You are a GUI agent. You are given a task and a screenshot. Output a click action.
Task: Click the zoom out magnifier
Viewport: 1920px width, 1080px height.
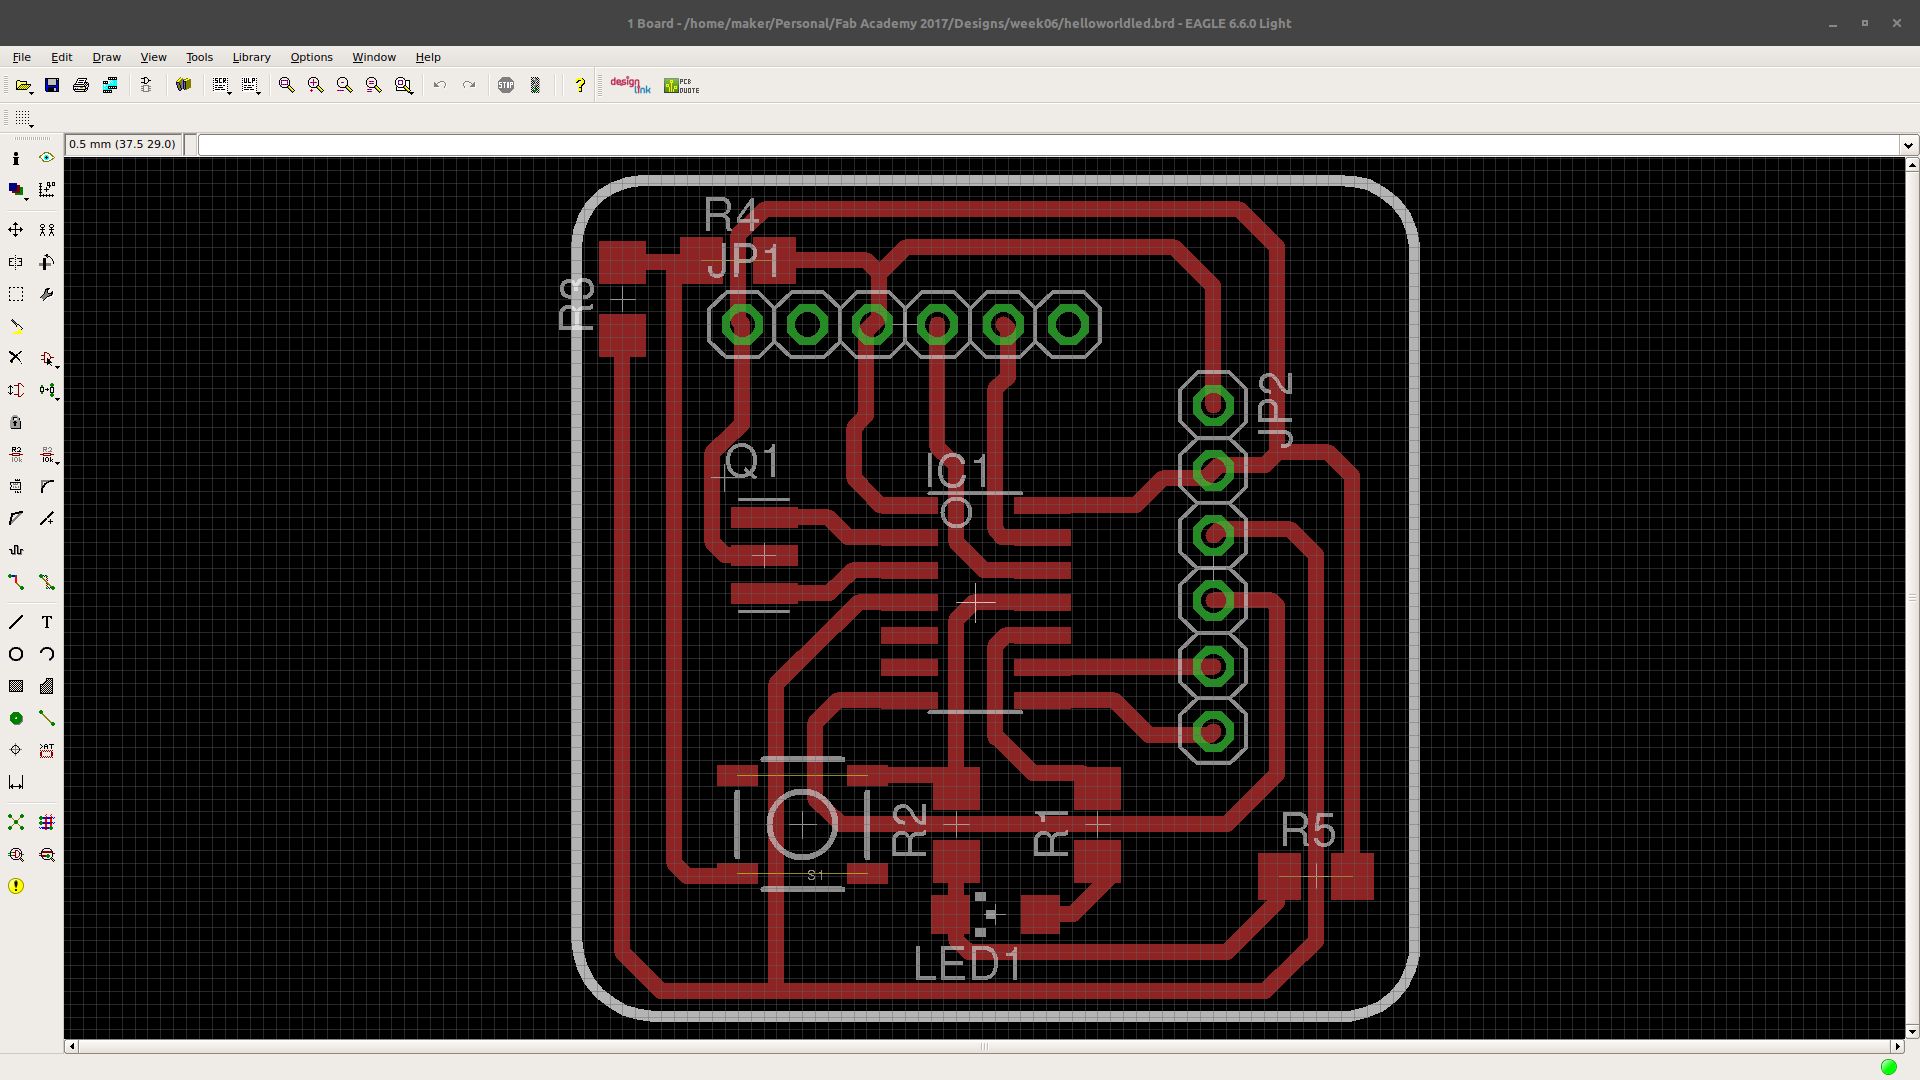point(345,86)
